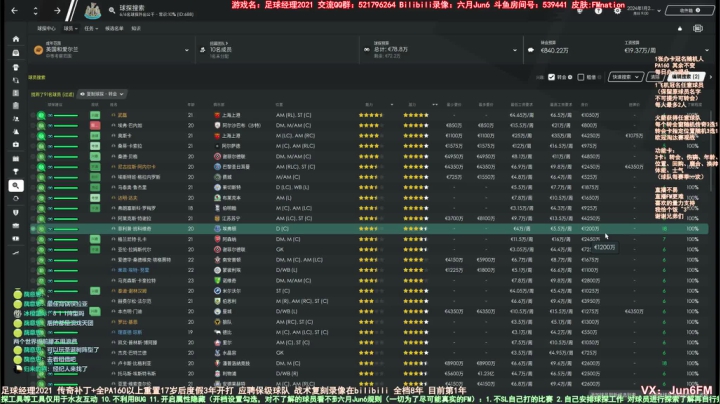The image size is (720, 404).
Task: Click the print icon at top right
Action: [x=698, y=28]
